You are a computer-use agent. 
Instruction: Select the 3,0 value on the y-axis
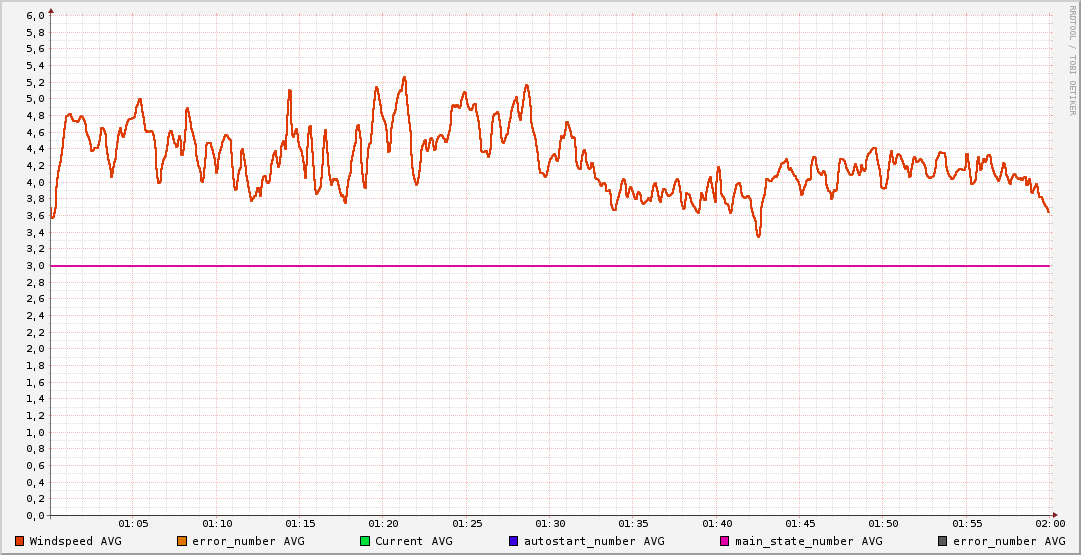point(35,266)
